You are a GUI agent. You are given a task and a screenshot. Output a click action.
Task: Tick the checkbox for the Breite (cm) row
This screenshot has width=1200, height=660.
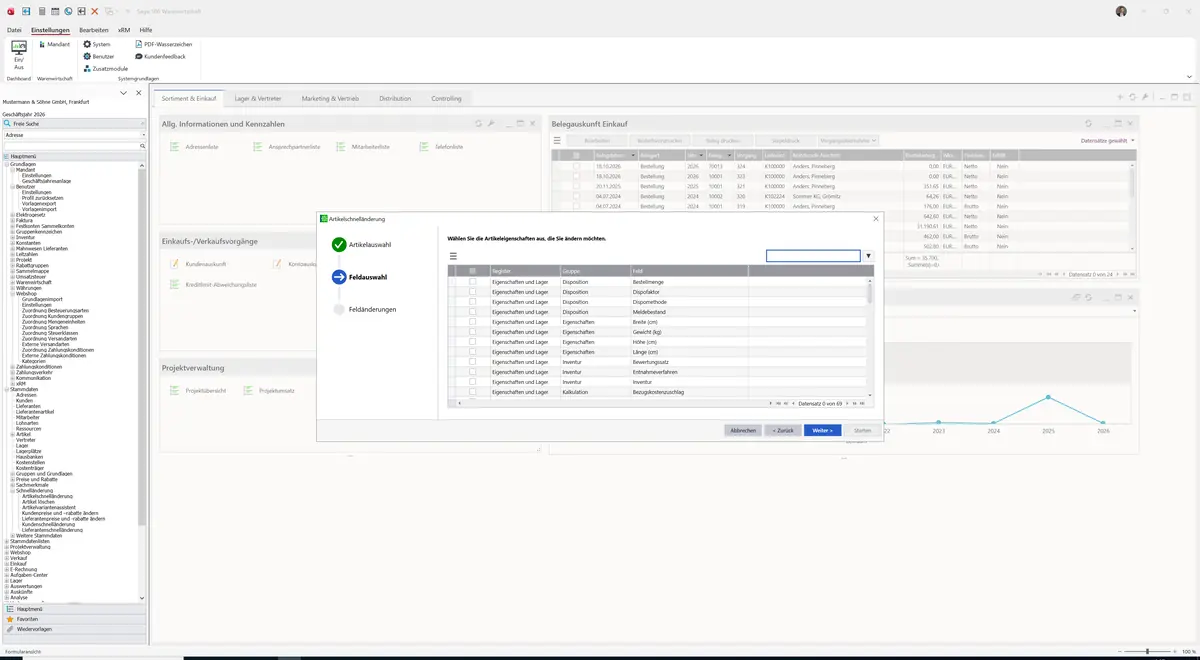click(473, 322)
